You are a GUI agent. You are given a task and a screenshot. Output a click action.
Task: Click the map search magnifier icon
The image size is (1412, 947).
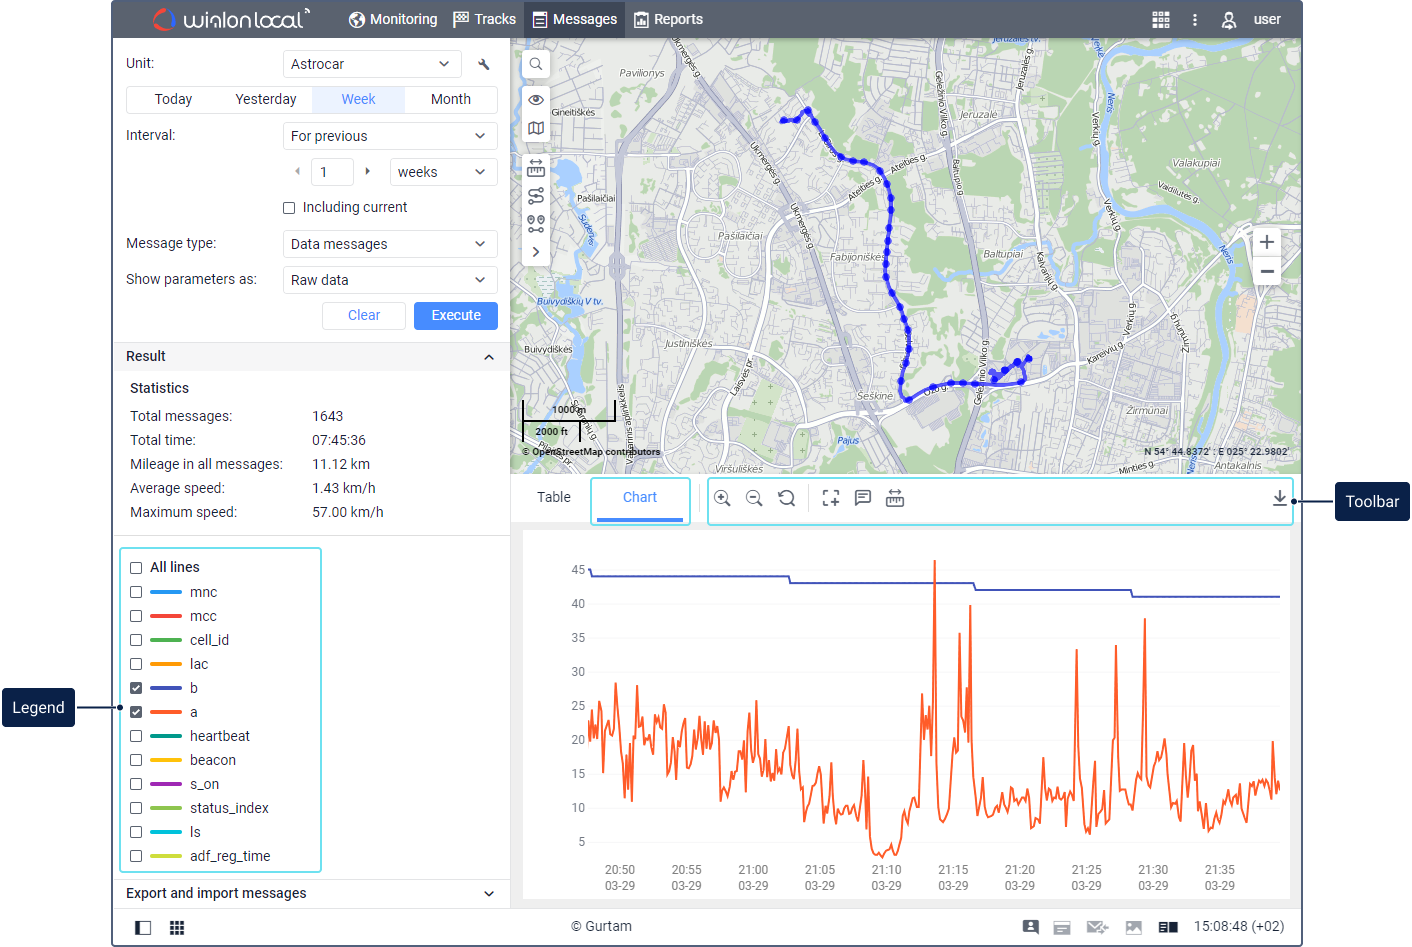point(536,64)
